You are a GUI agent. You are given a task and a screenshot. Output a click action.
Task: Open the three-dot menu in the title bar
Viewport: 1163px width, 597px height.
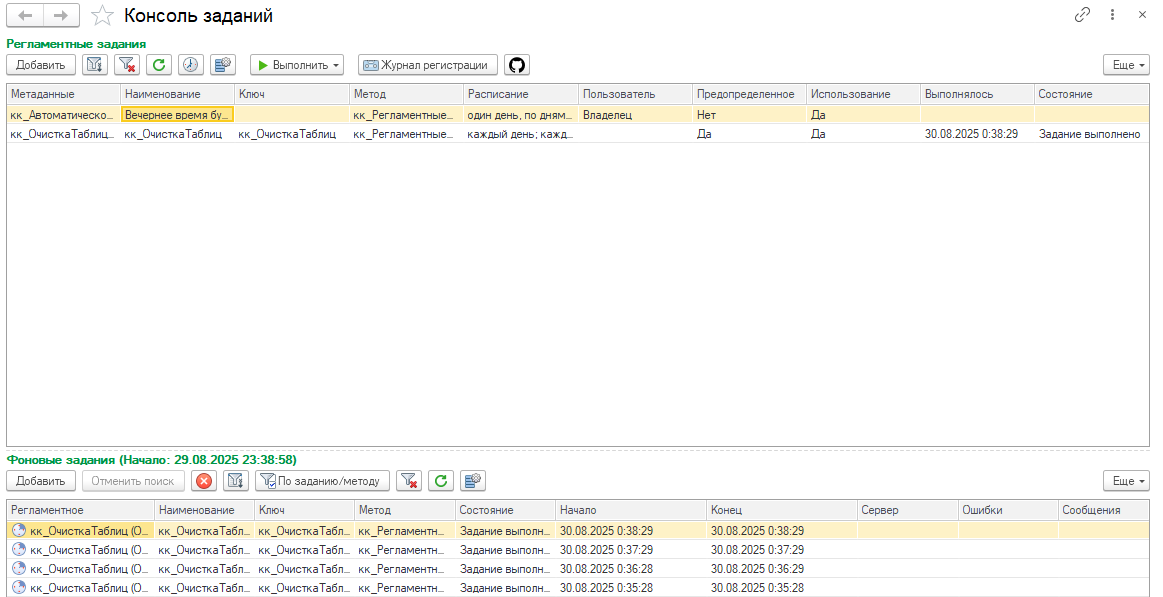click(1112, 15)
